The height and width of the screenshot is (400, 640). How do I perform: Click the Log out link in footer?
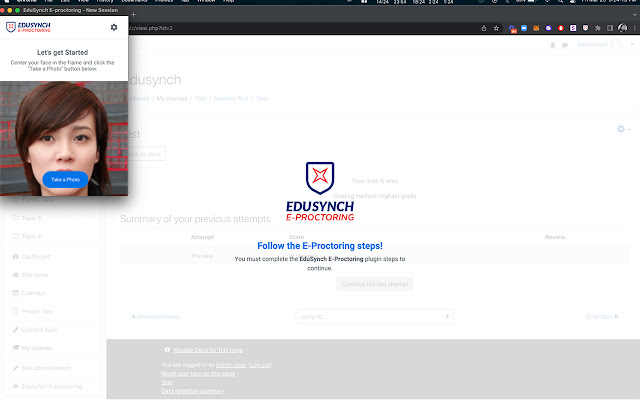tap(260, 365)
